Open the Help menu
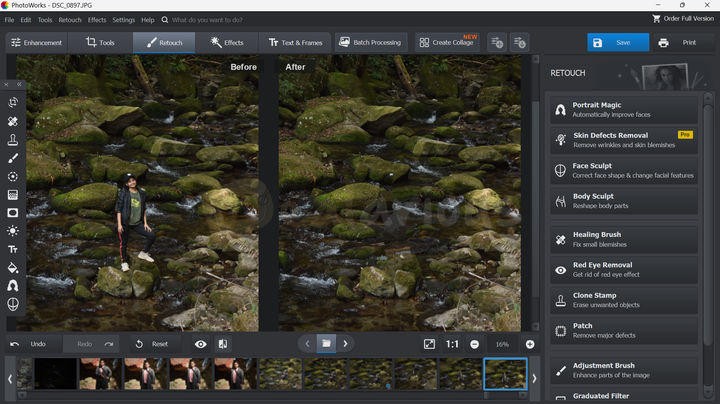Viewport: 720px width, 404px height. (x=147, y=20)
